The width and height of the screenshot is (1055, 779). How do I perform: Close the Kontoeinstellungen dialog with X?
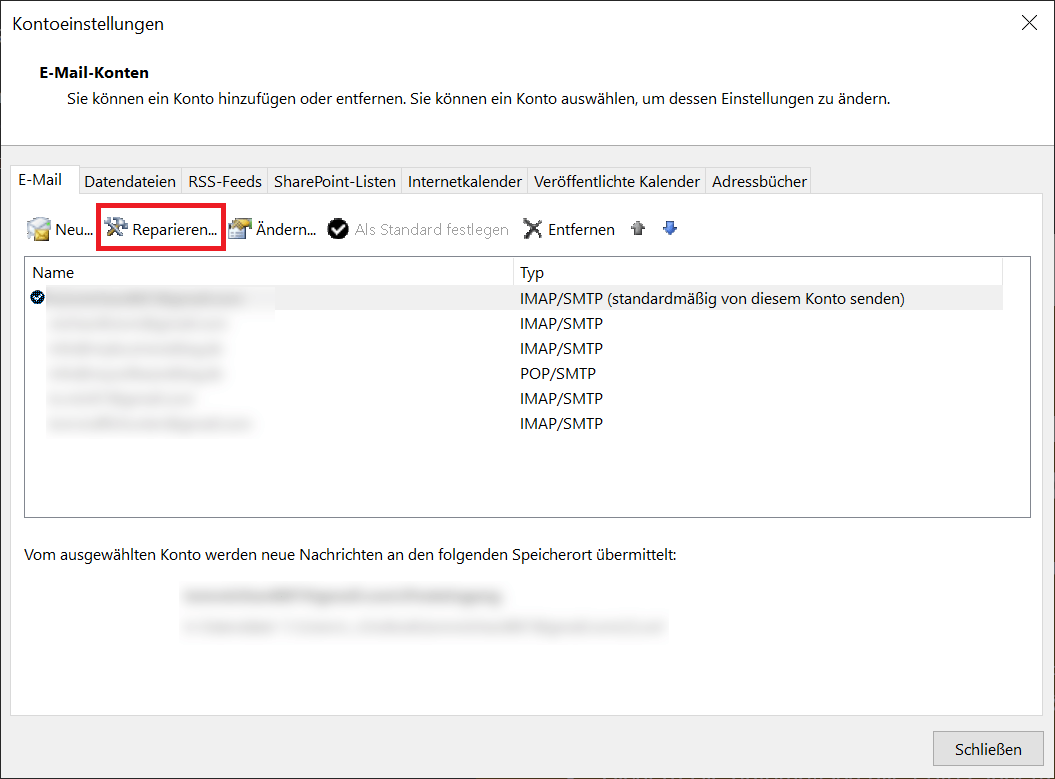[1029, 23]
